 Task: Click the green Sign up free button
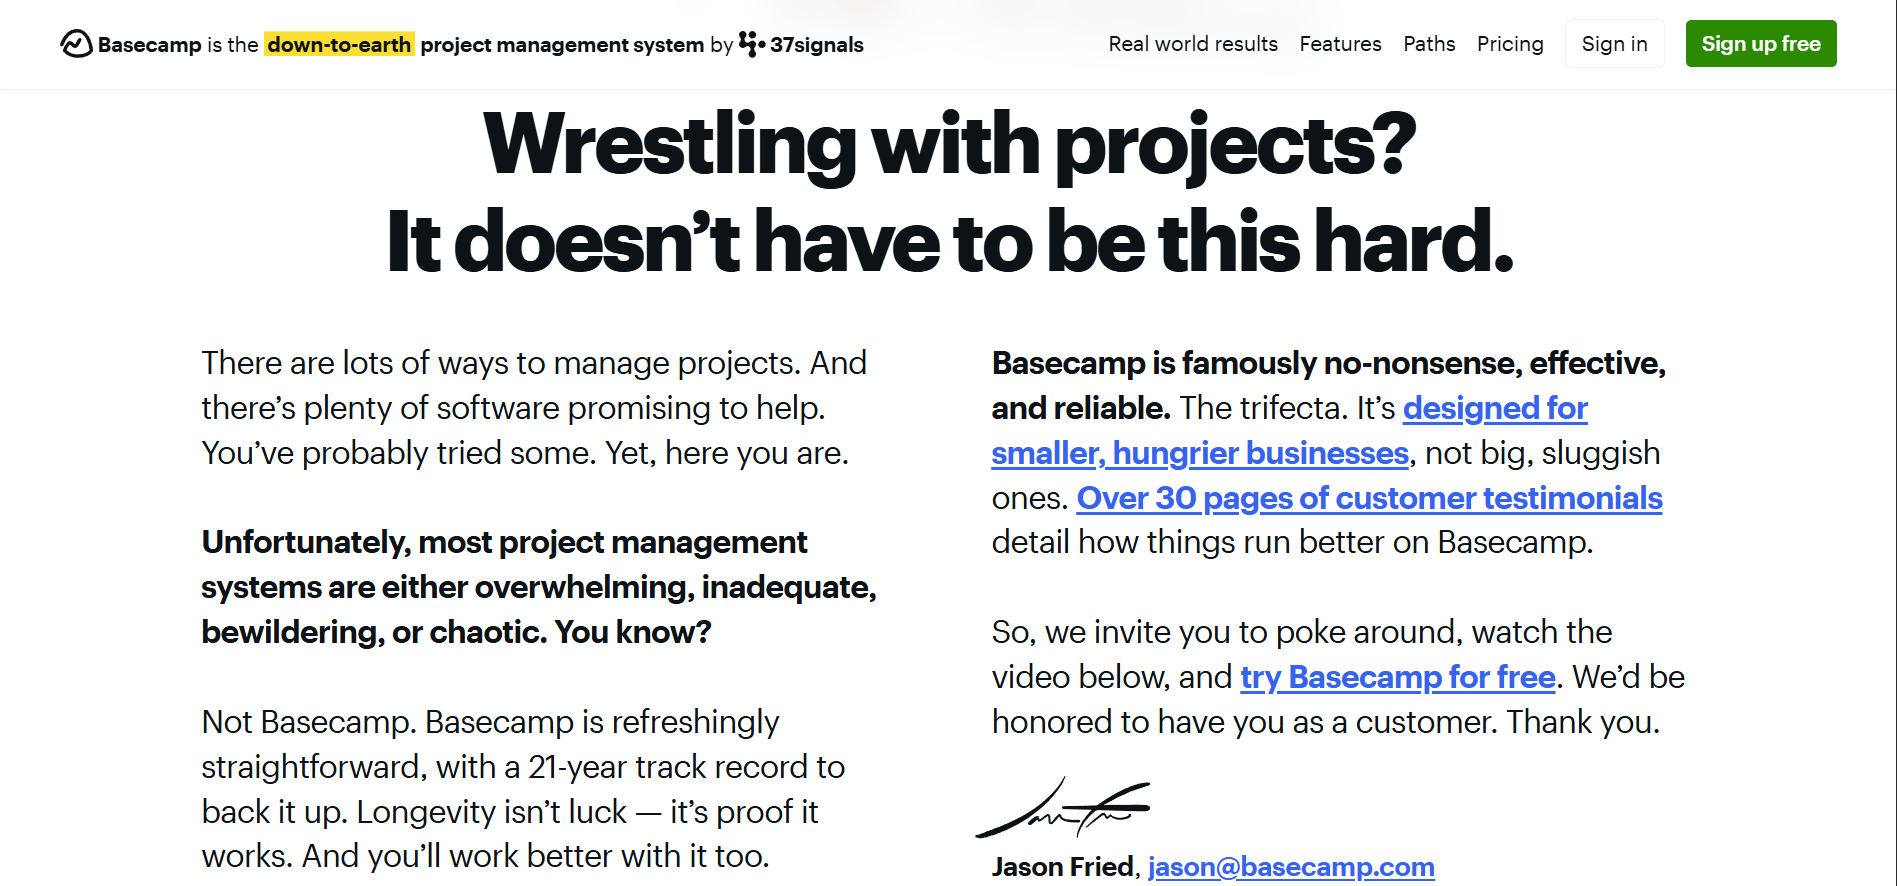click(1760, 44)
